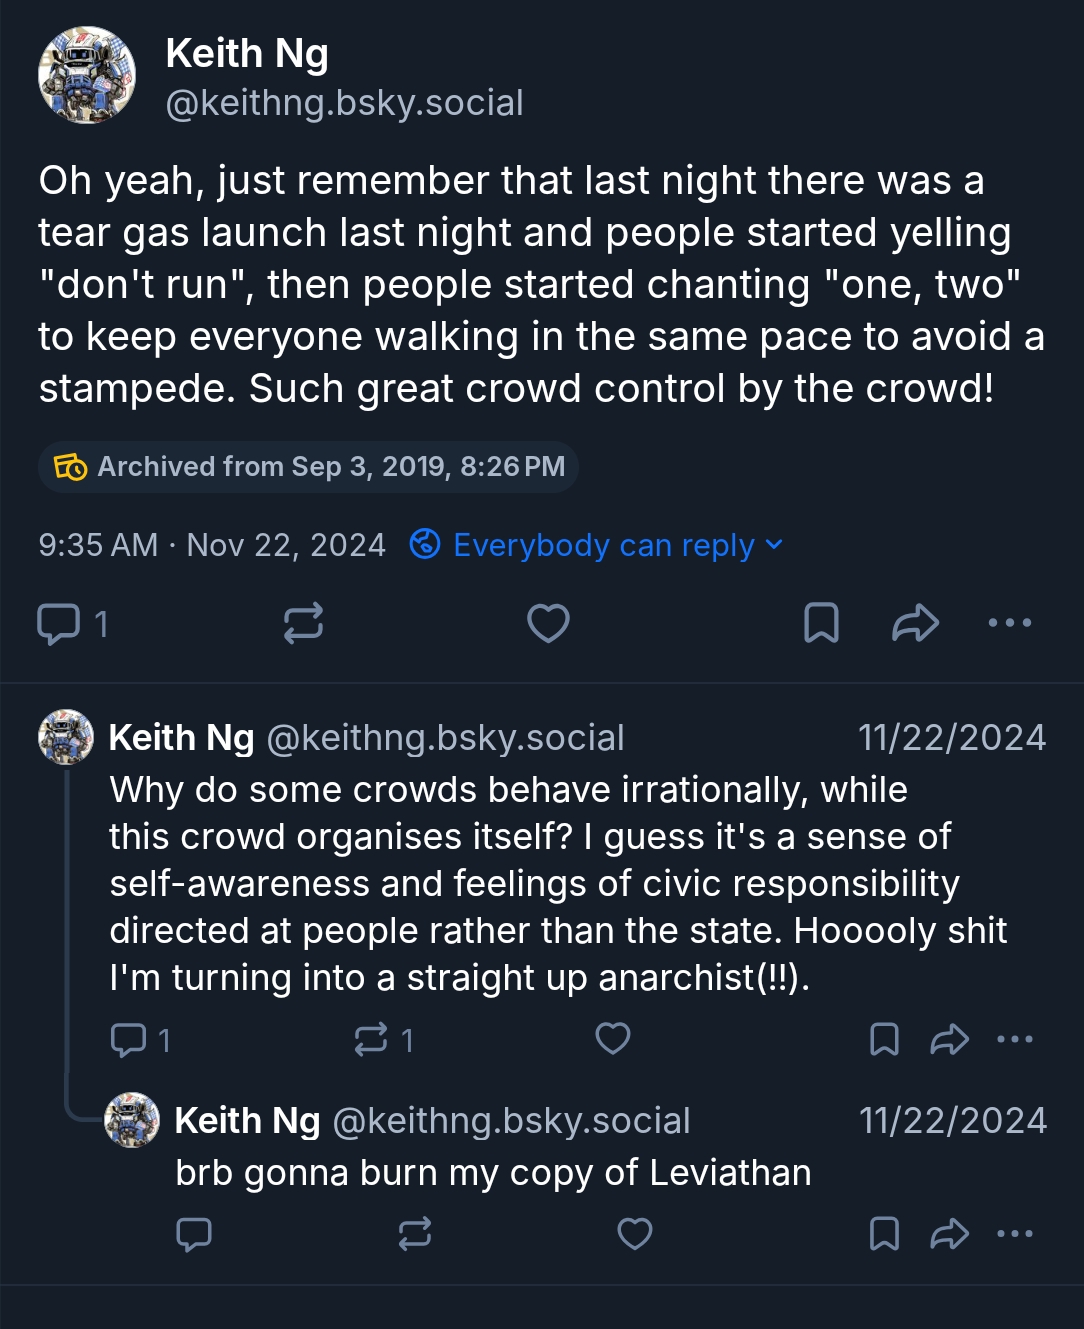Viewport: 1084px width, 1329px height.
Task: Open more options for main post
Action: click(x=1009, y=623)
